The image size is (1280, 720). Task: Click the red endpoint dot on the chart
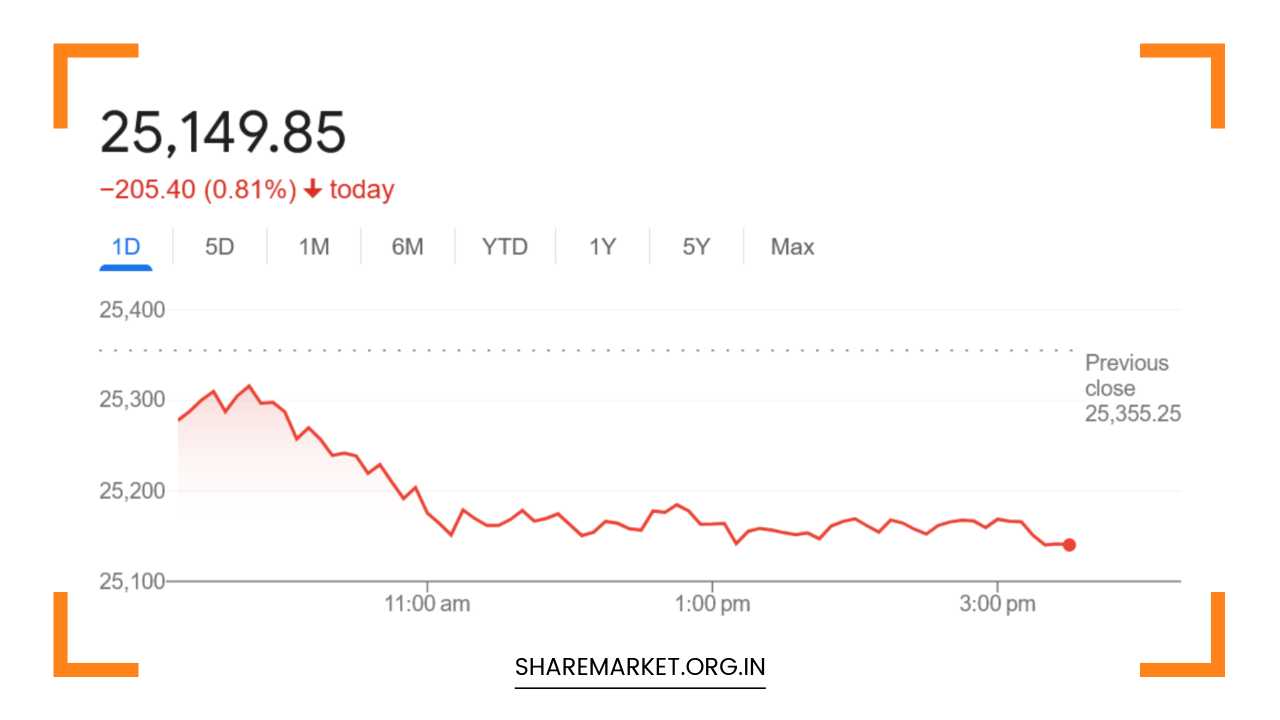coord(1068,544)
